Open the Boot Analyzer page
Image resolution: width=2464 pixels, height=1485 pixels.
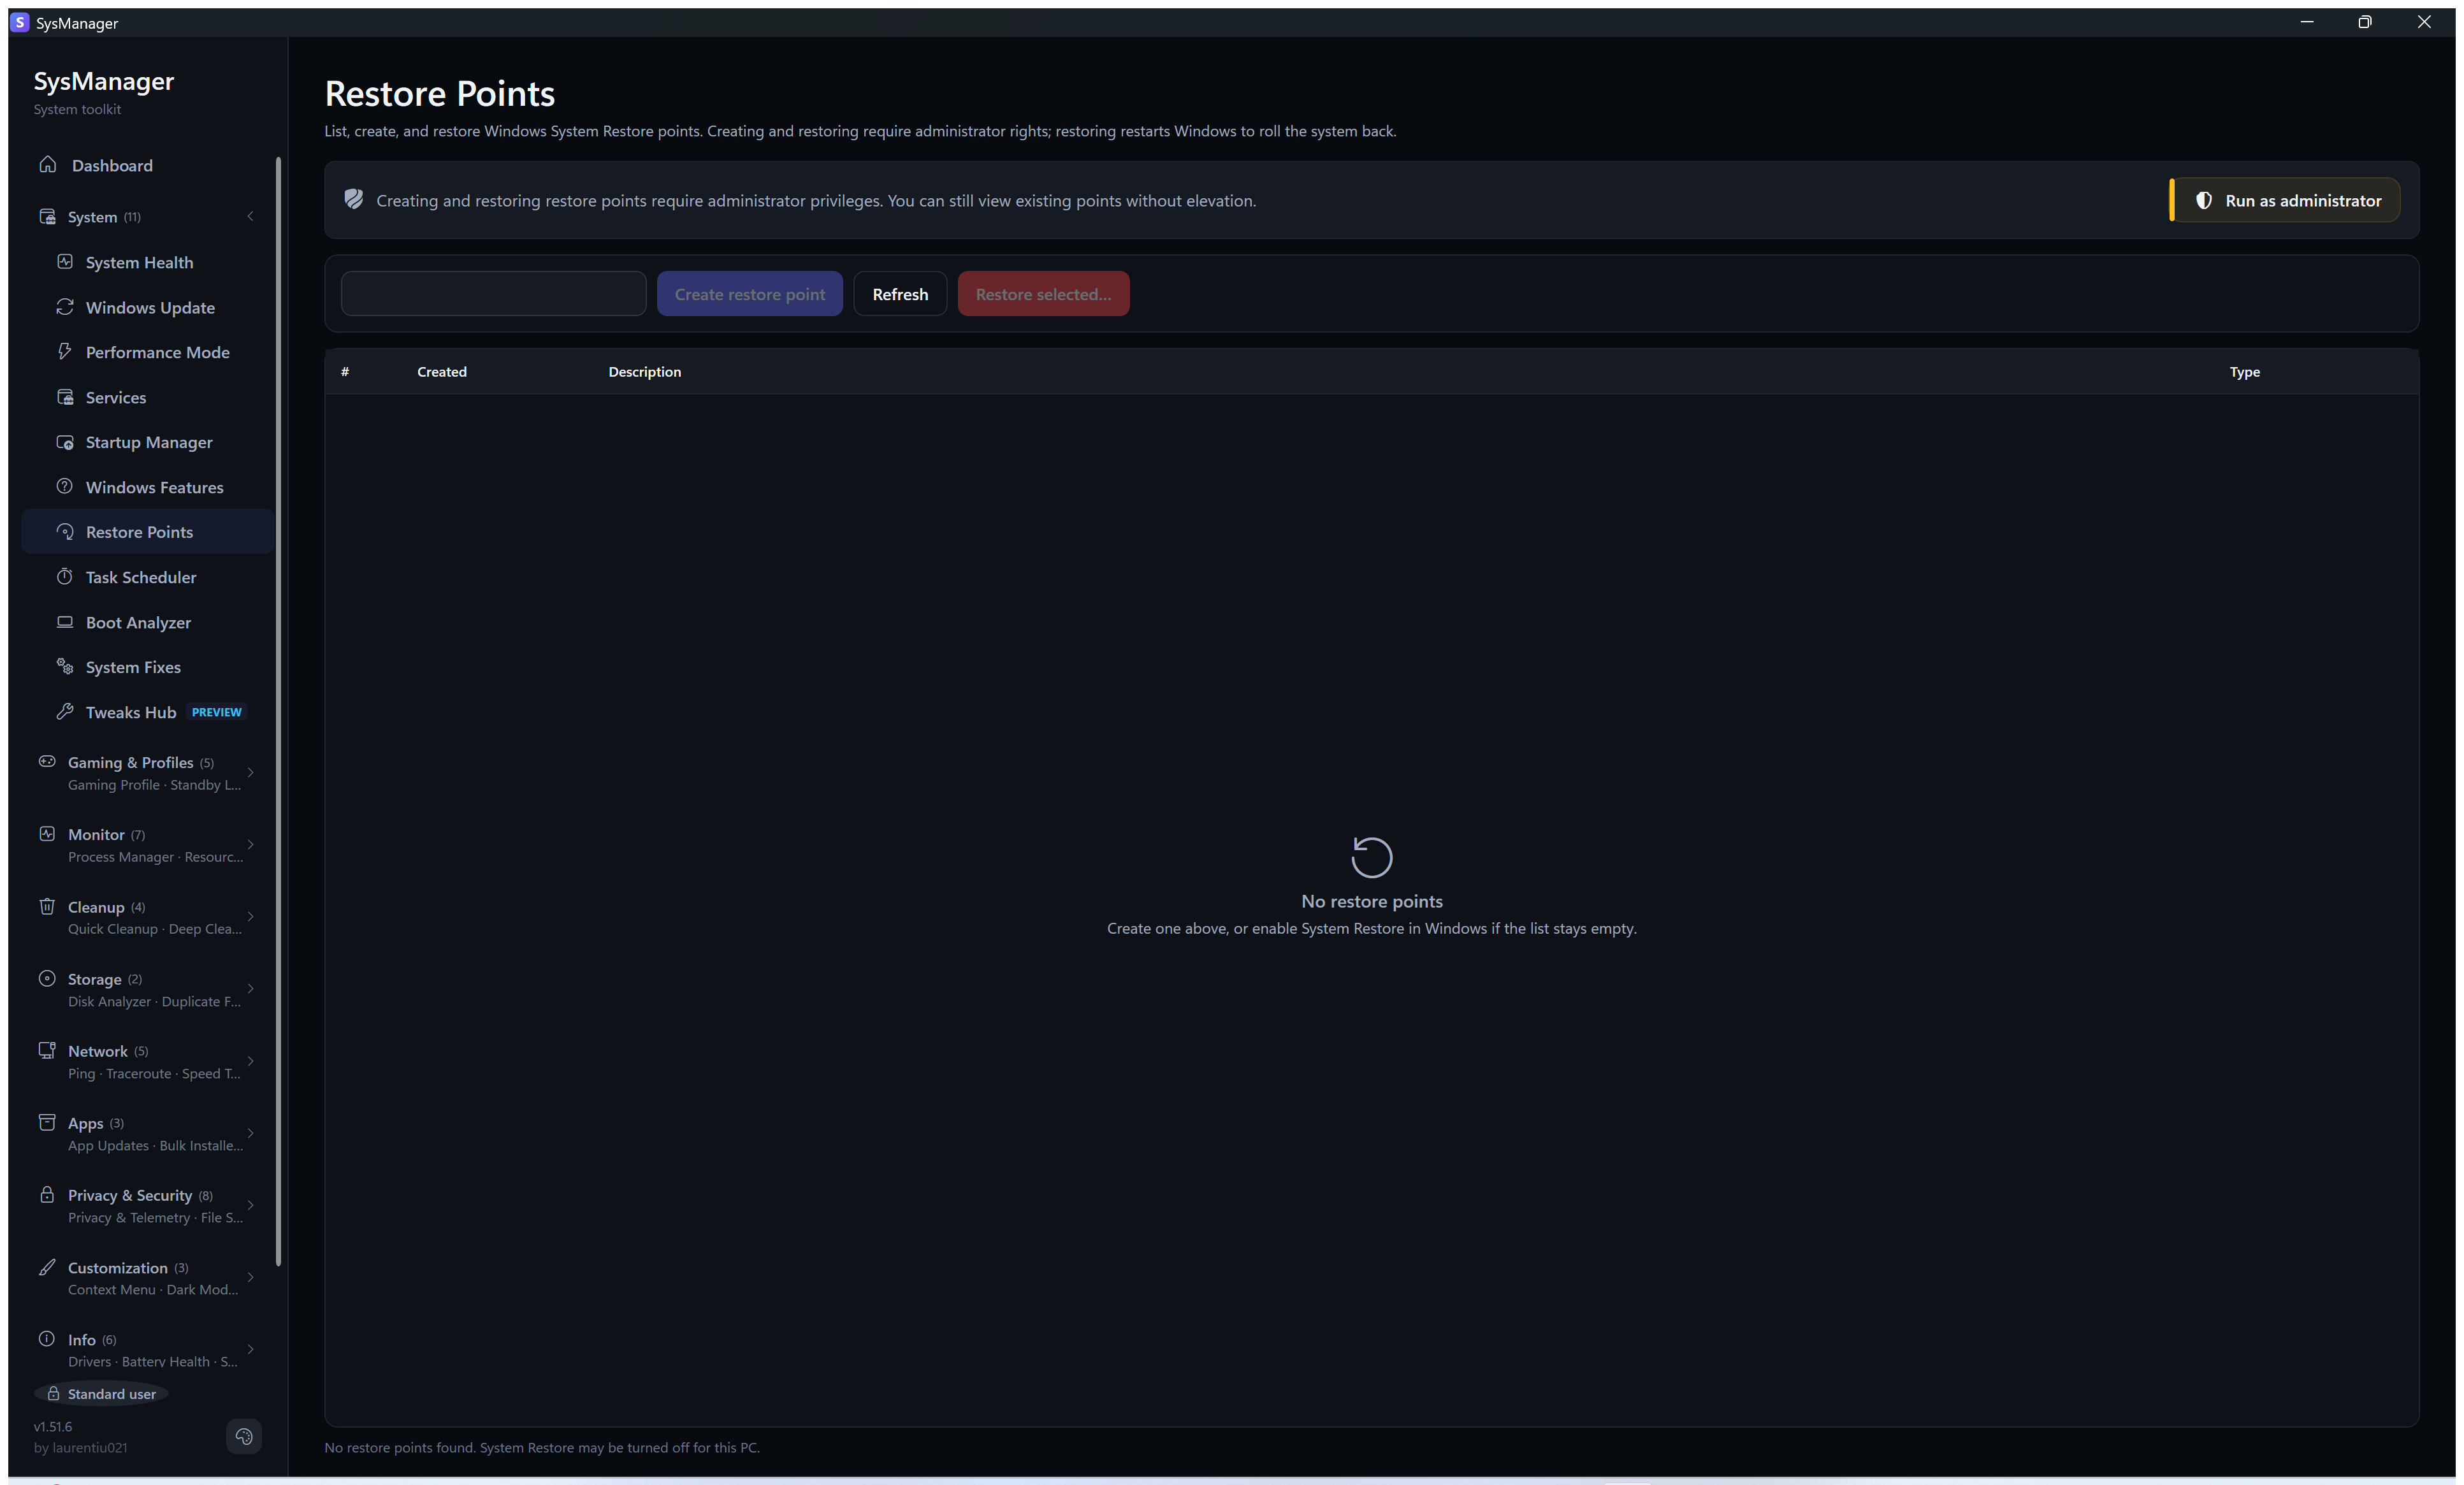[147, 622]
